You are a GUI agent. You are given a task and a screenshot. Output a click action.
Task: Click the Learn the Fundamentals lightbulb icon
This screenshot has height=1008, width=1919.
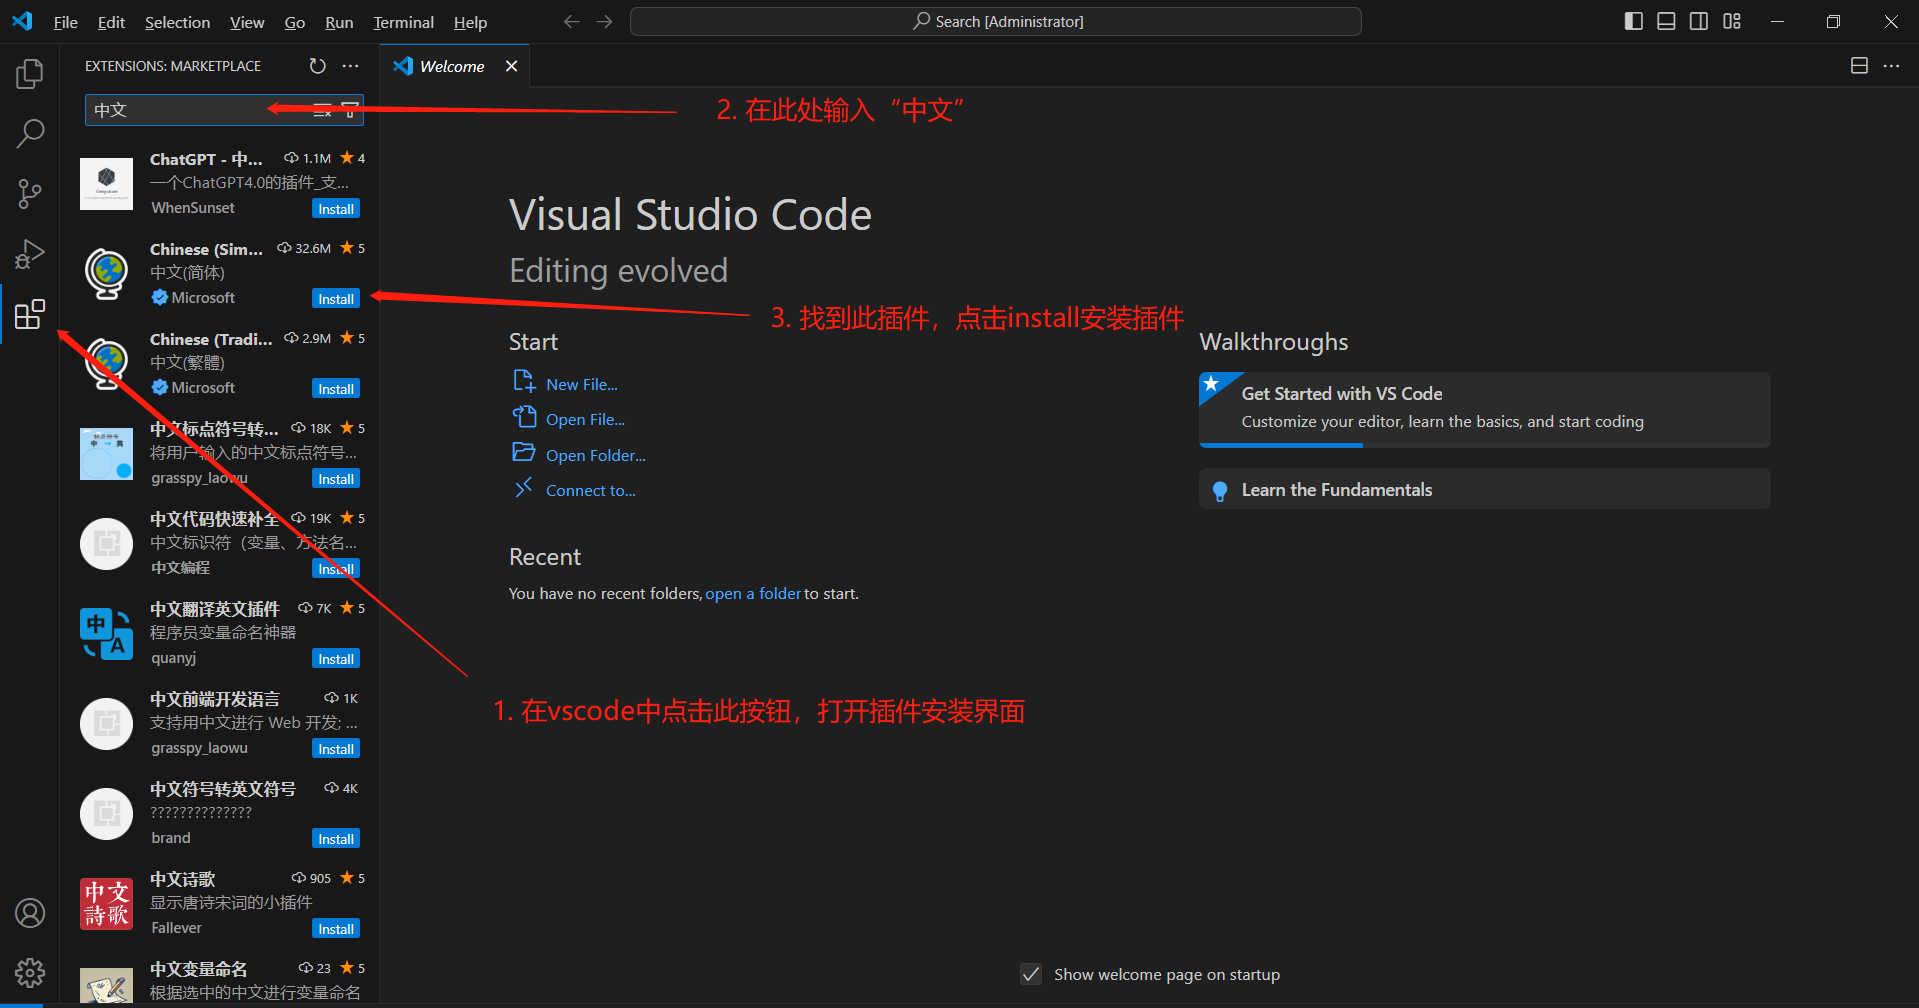[x=1219, y=491]
